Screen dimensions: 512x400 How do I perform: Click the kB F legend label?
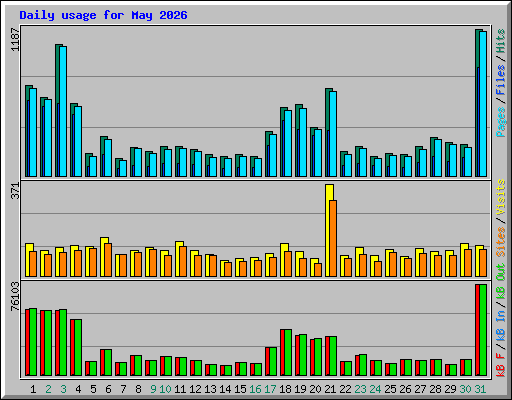click(501, 364)
